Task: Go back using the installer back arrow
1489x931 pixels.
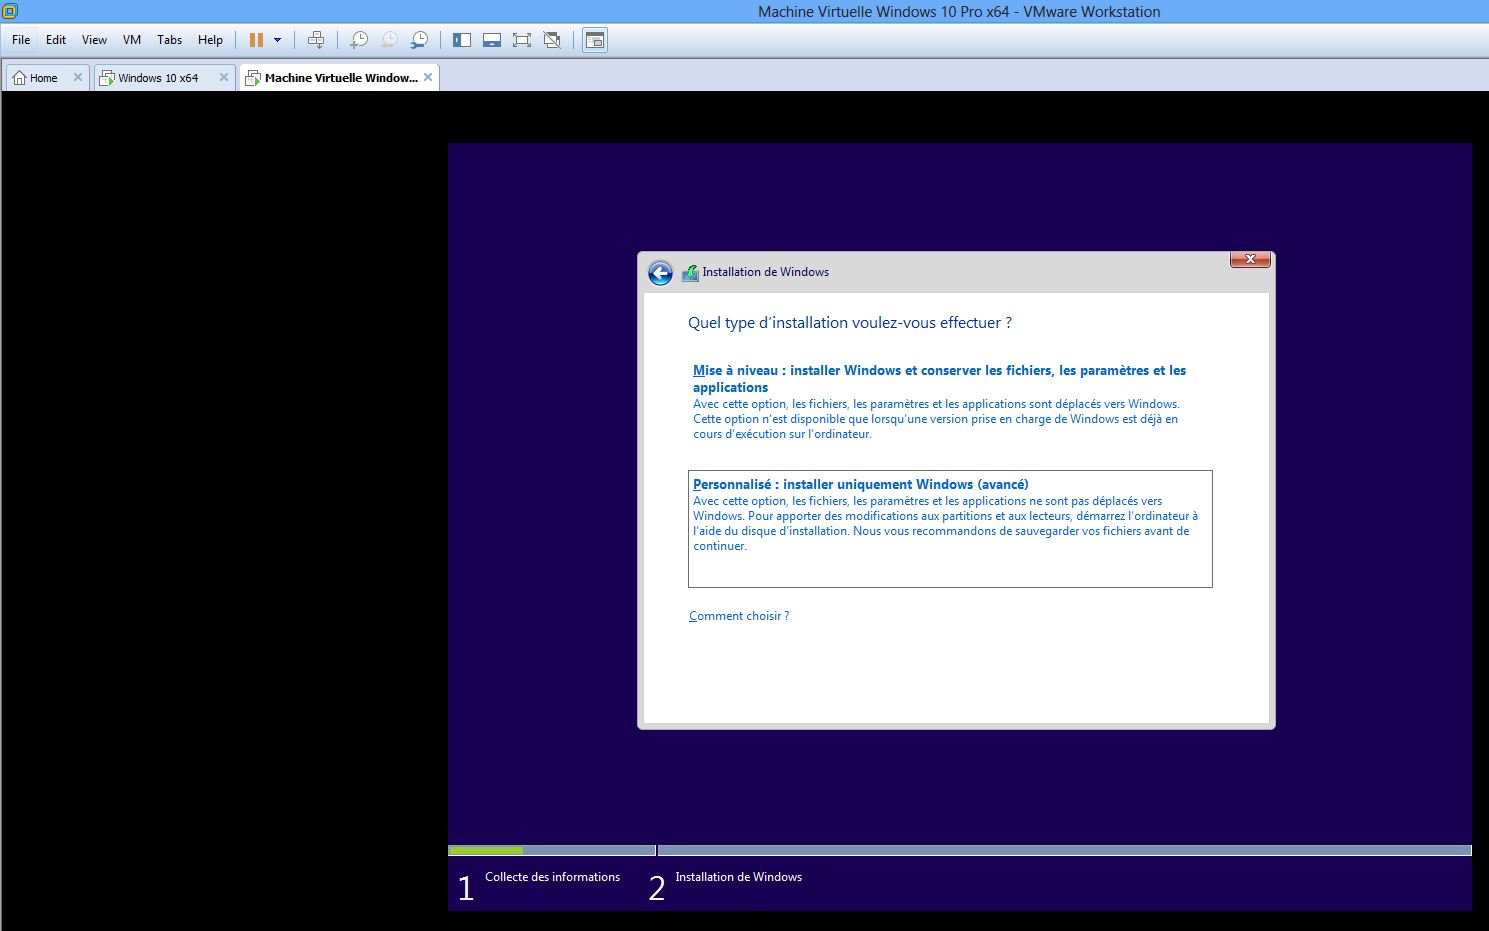Action: 660,273
